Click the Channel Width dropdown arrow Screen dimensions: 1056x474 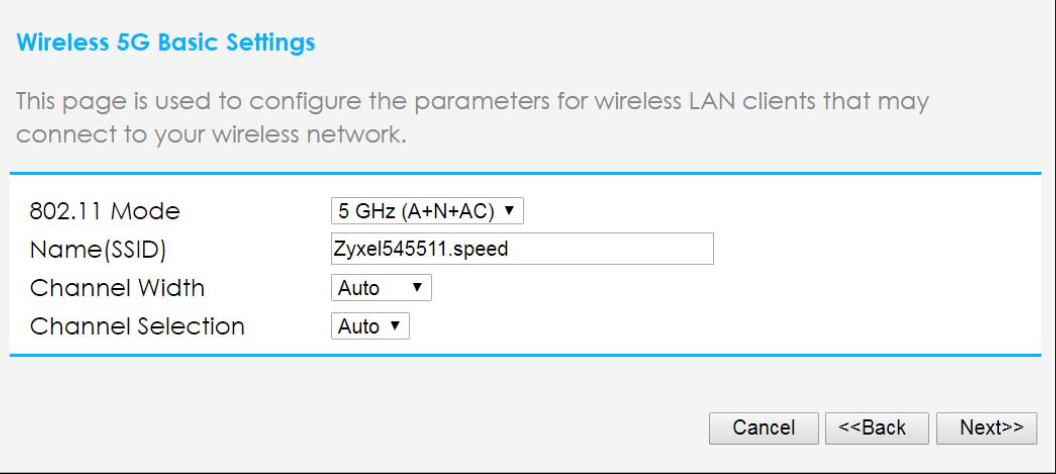[x=417, y=288]
